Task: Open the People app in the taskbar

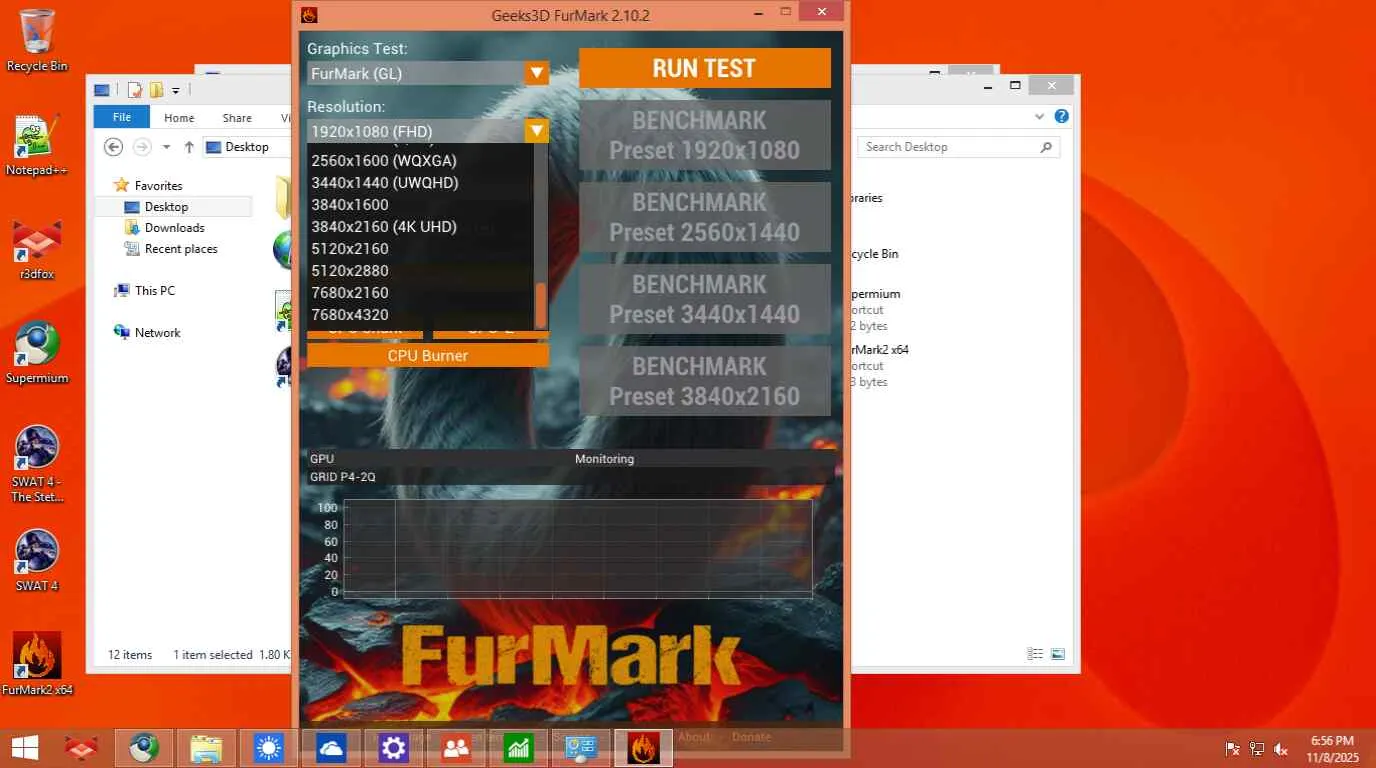Action: pyautogui.click(x=456, y=748)
